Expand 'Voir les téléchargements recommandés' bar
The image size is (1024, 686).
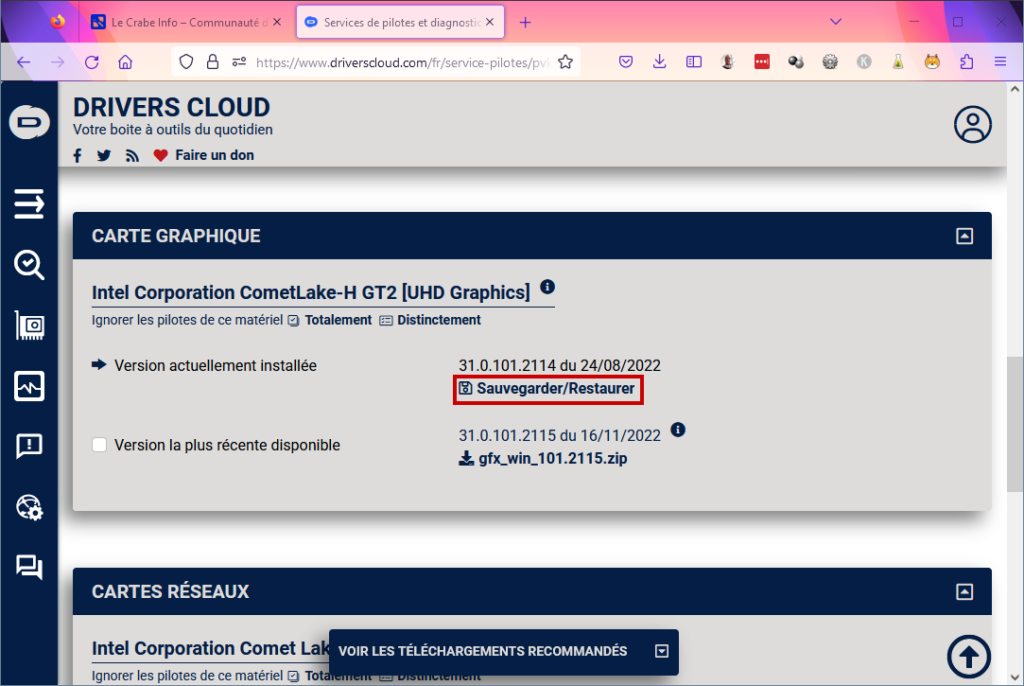[x=504, y=651]
